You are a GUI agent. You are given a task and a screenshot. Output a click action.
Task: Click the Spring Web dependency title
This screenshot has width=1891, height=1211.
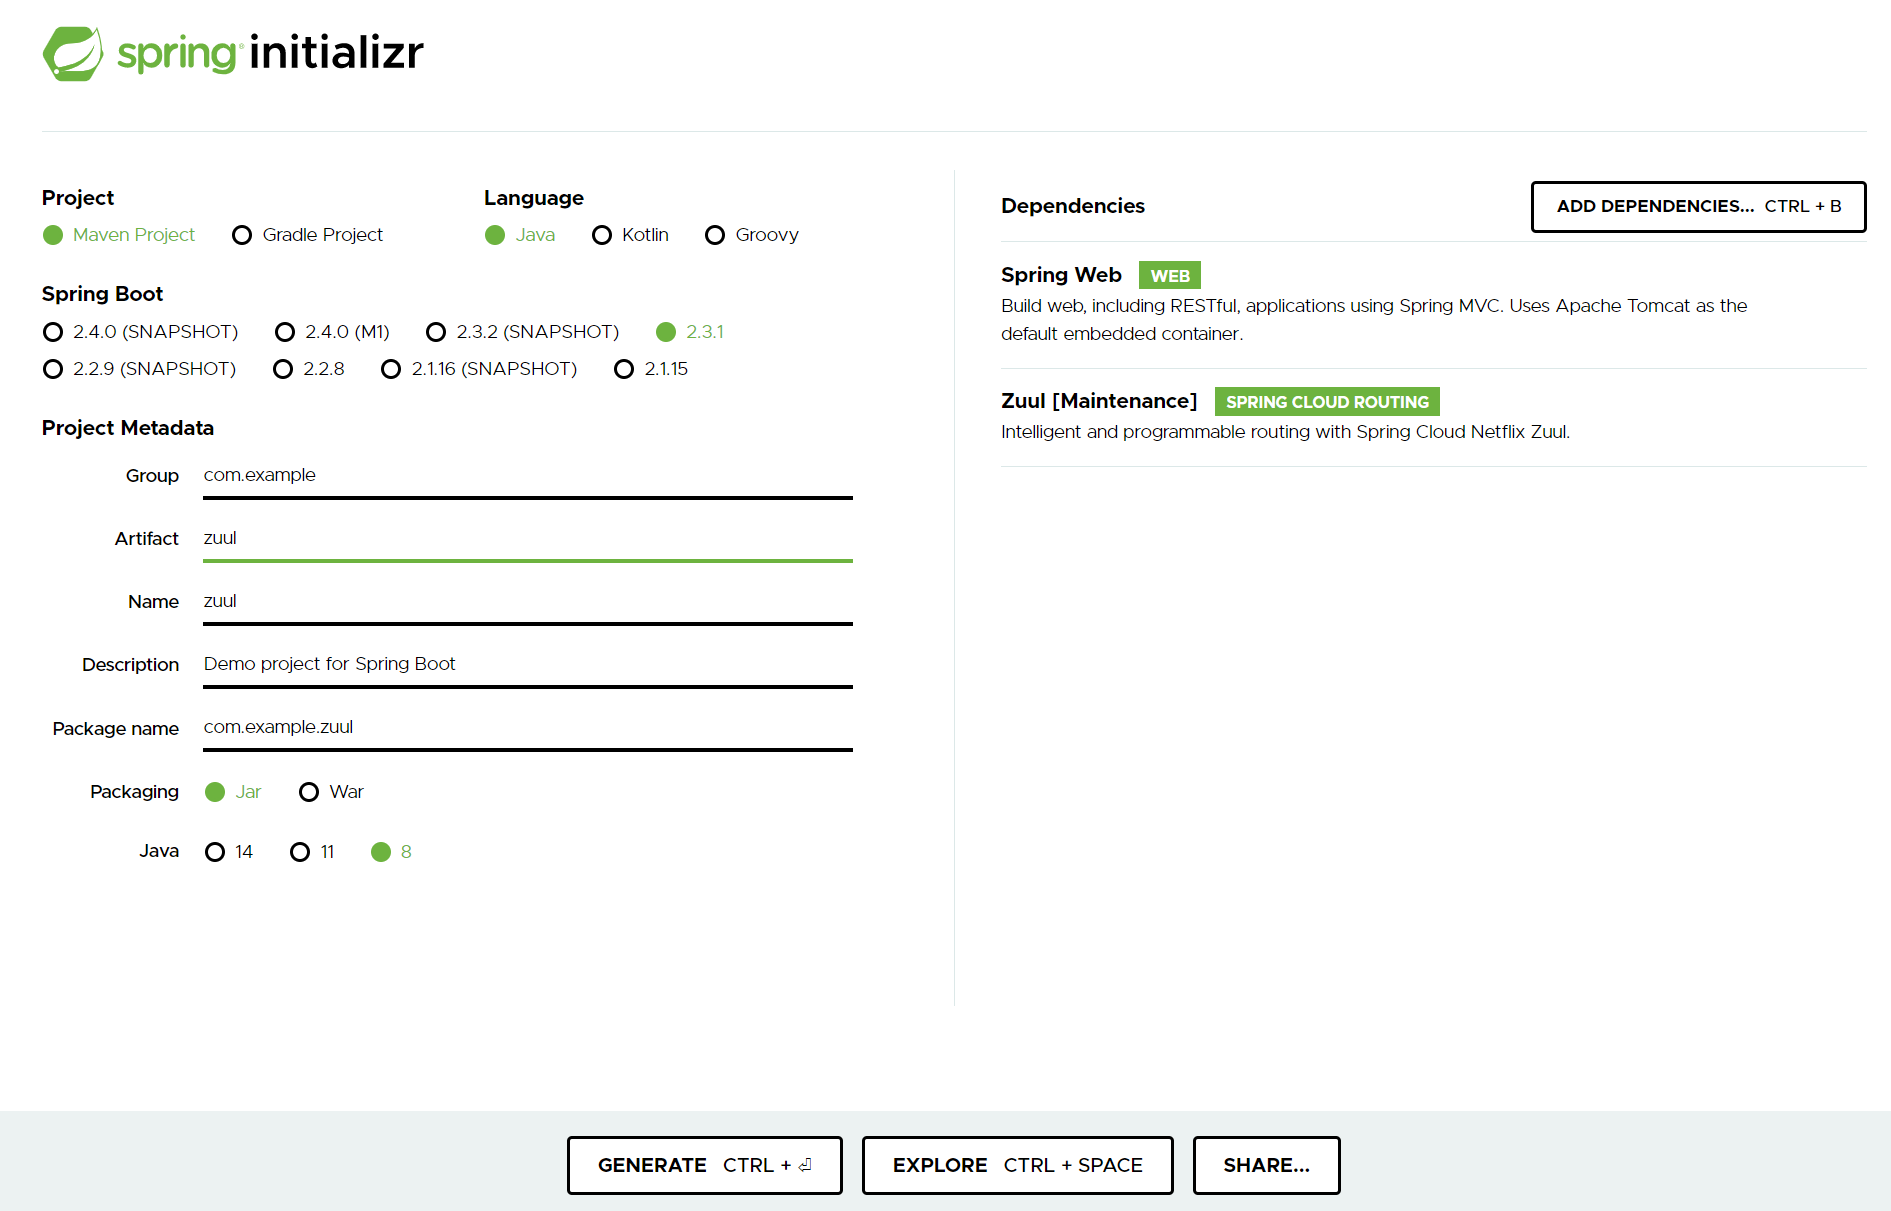coord(1061,275)
